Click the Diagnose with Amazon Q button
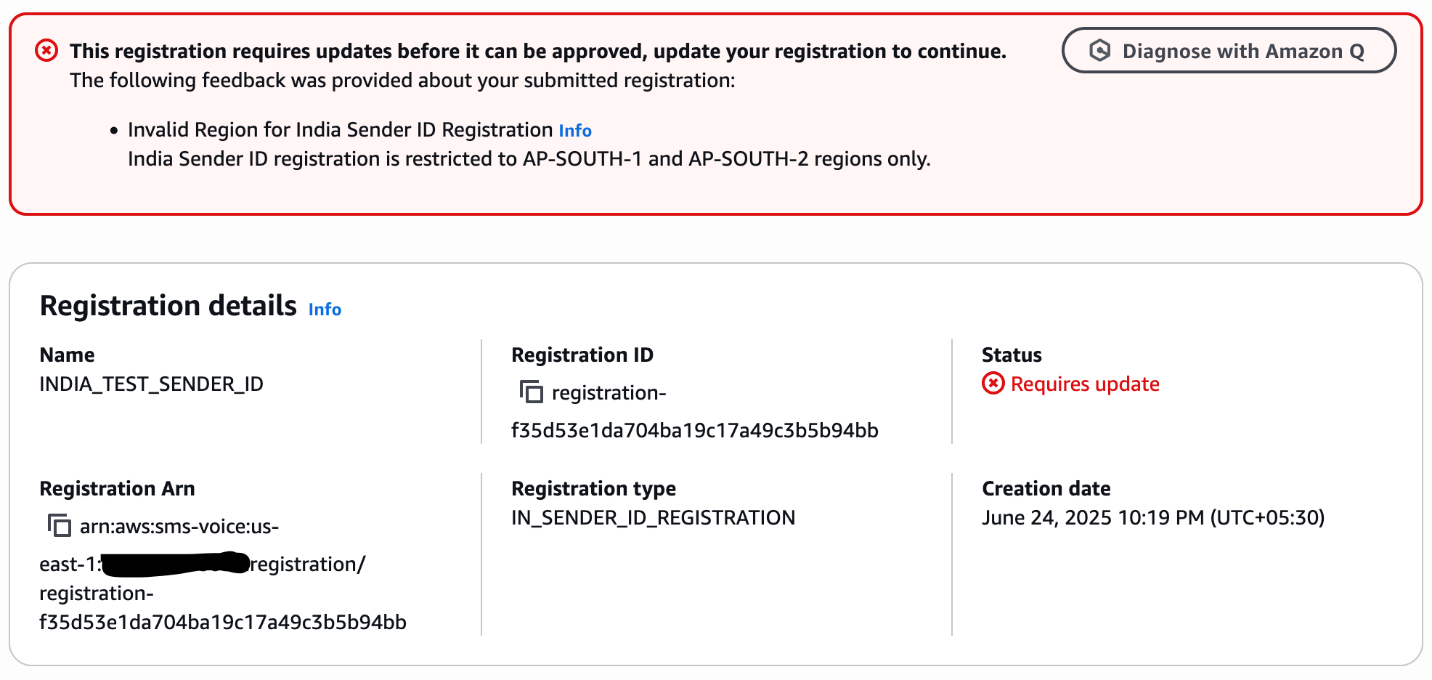The image size is (1432, 680). (x=1229, y=51)
